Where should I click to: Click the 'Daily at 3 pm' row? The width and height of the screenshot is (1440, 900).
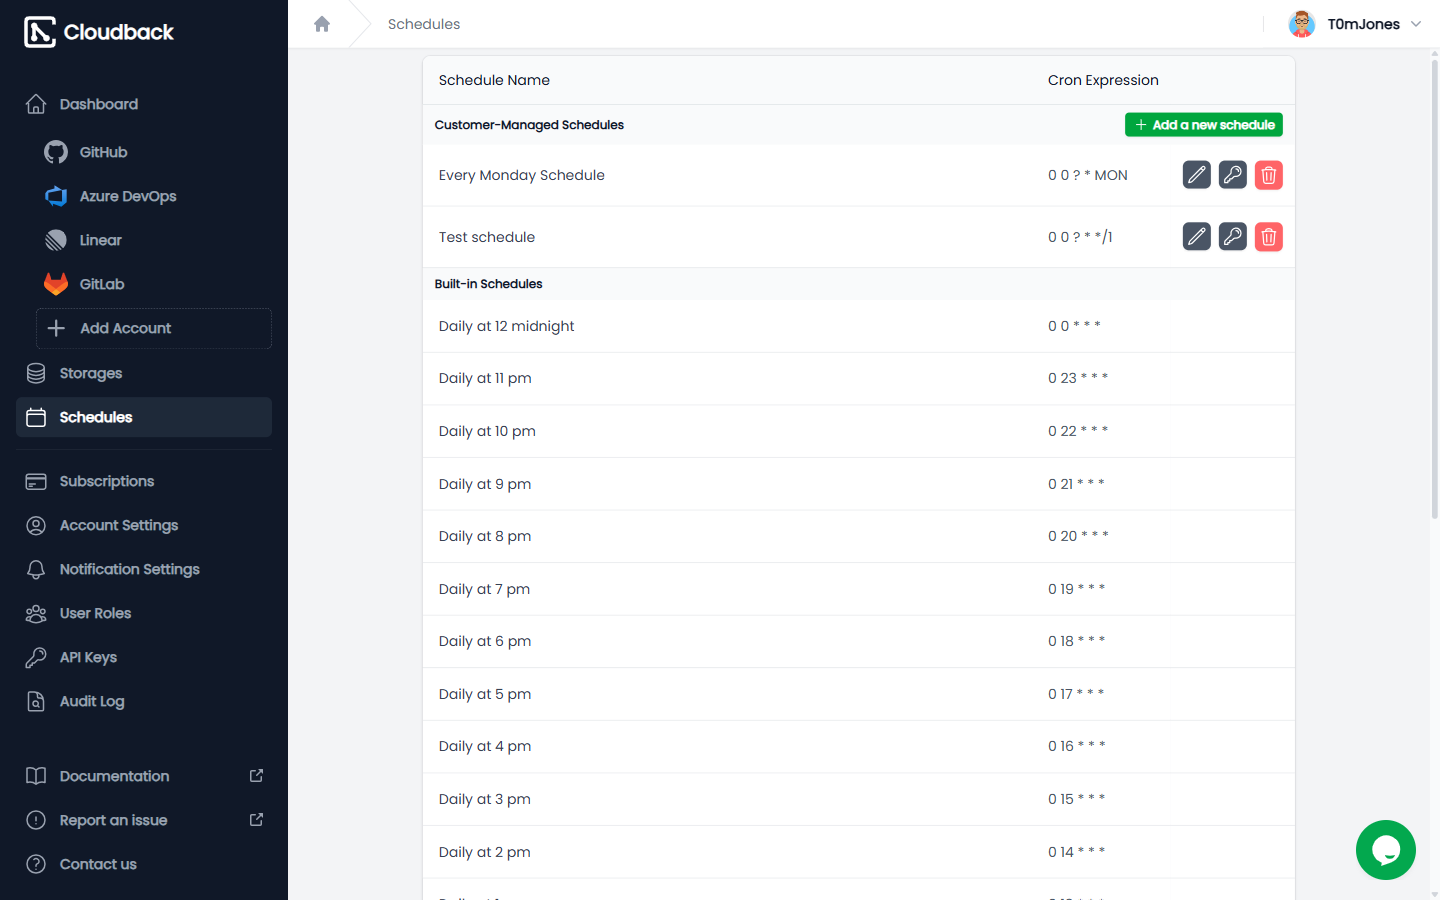859,799
